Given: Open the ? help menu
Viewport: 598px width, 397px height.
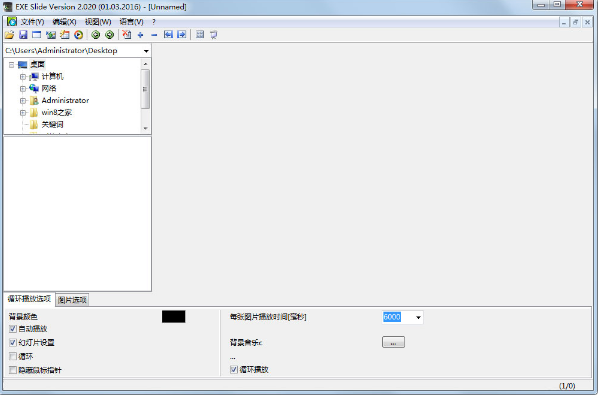Looking at the screenshot, I should click(x=154, y=22).
